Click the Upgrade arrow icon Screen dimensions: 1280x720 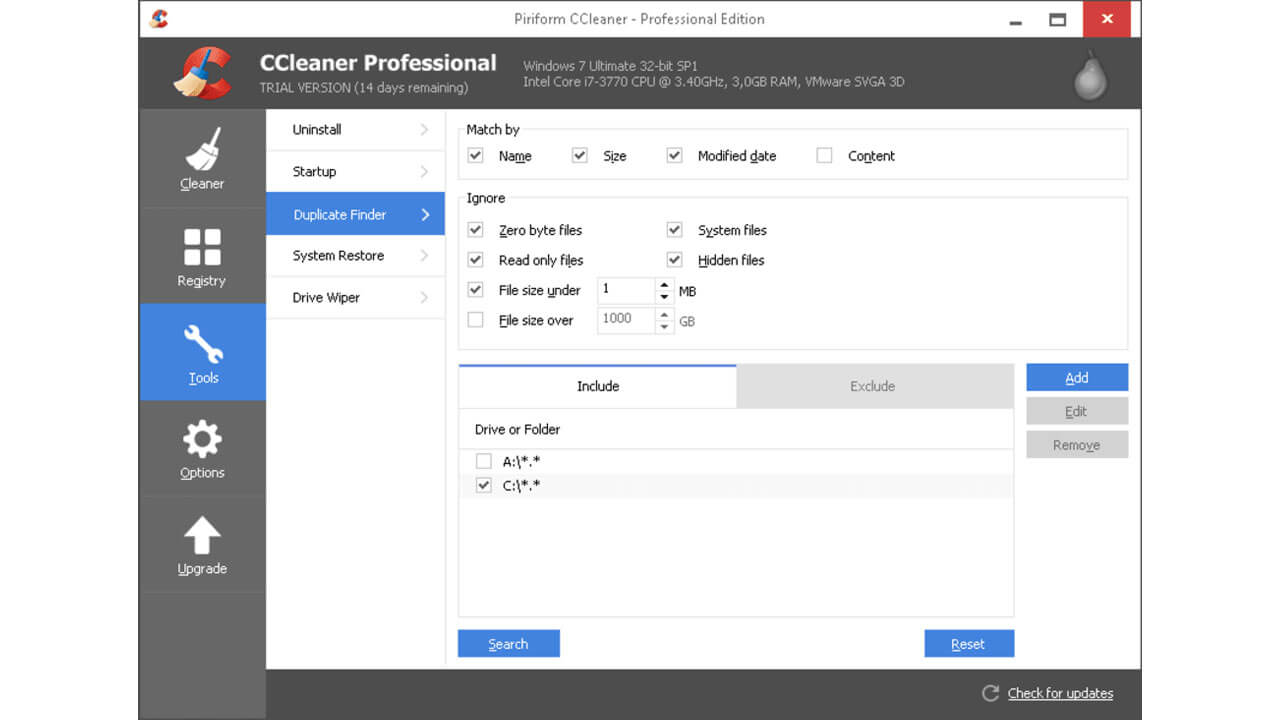coord(202,540)
